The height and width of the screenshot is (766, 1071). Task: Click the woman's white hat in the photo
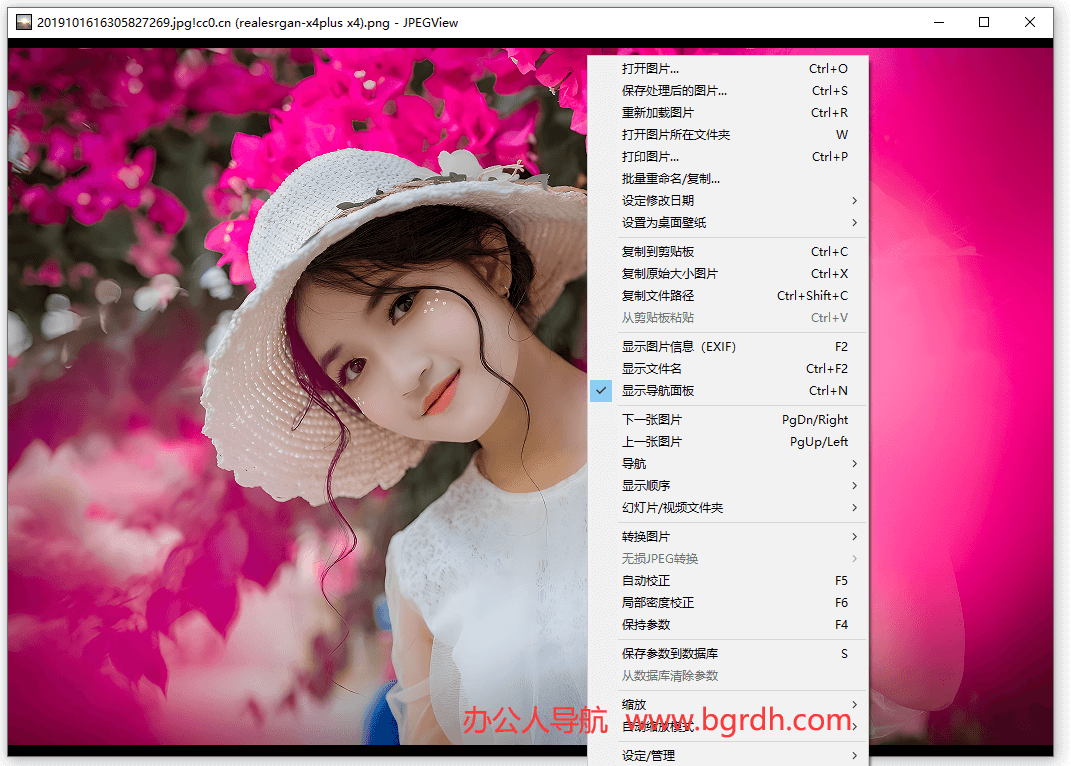click(300, 230)
